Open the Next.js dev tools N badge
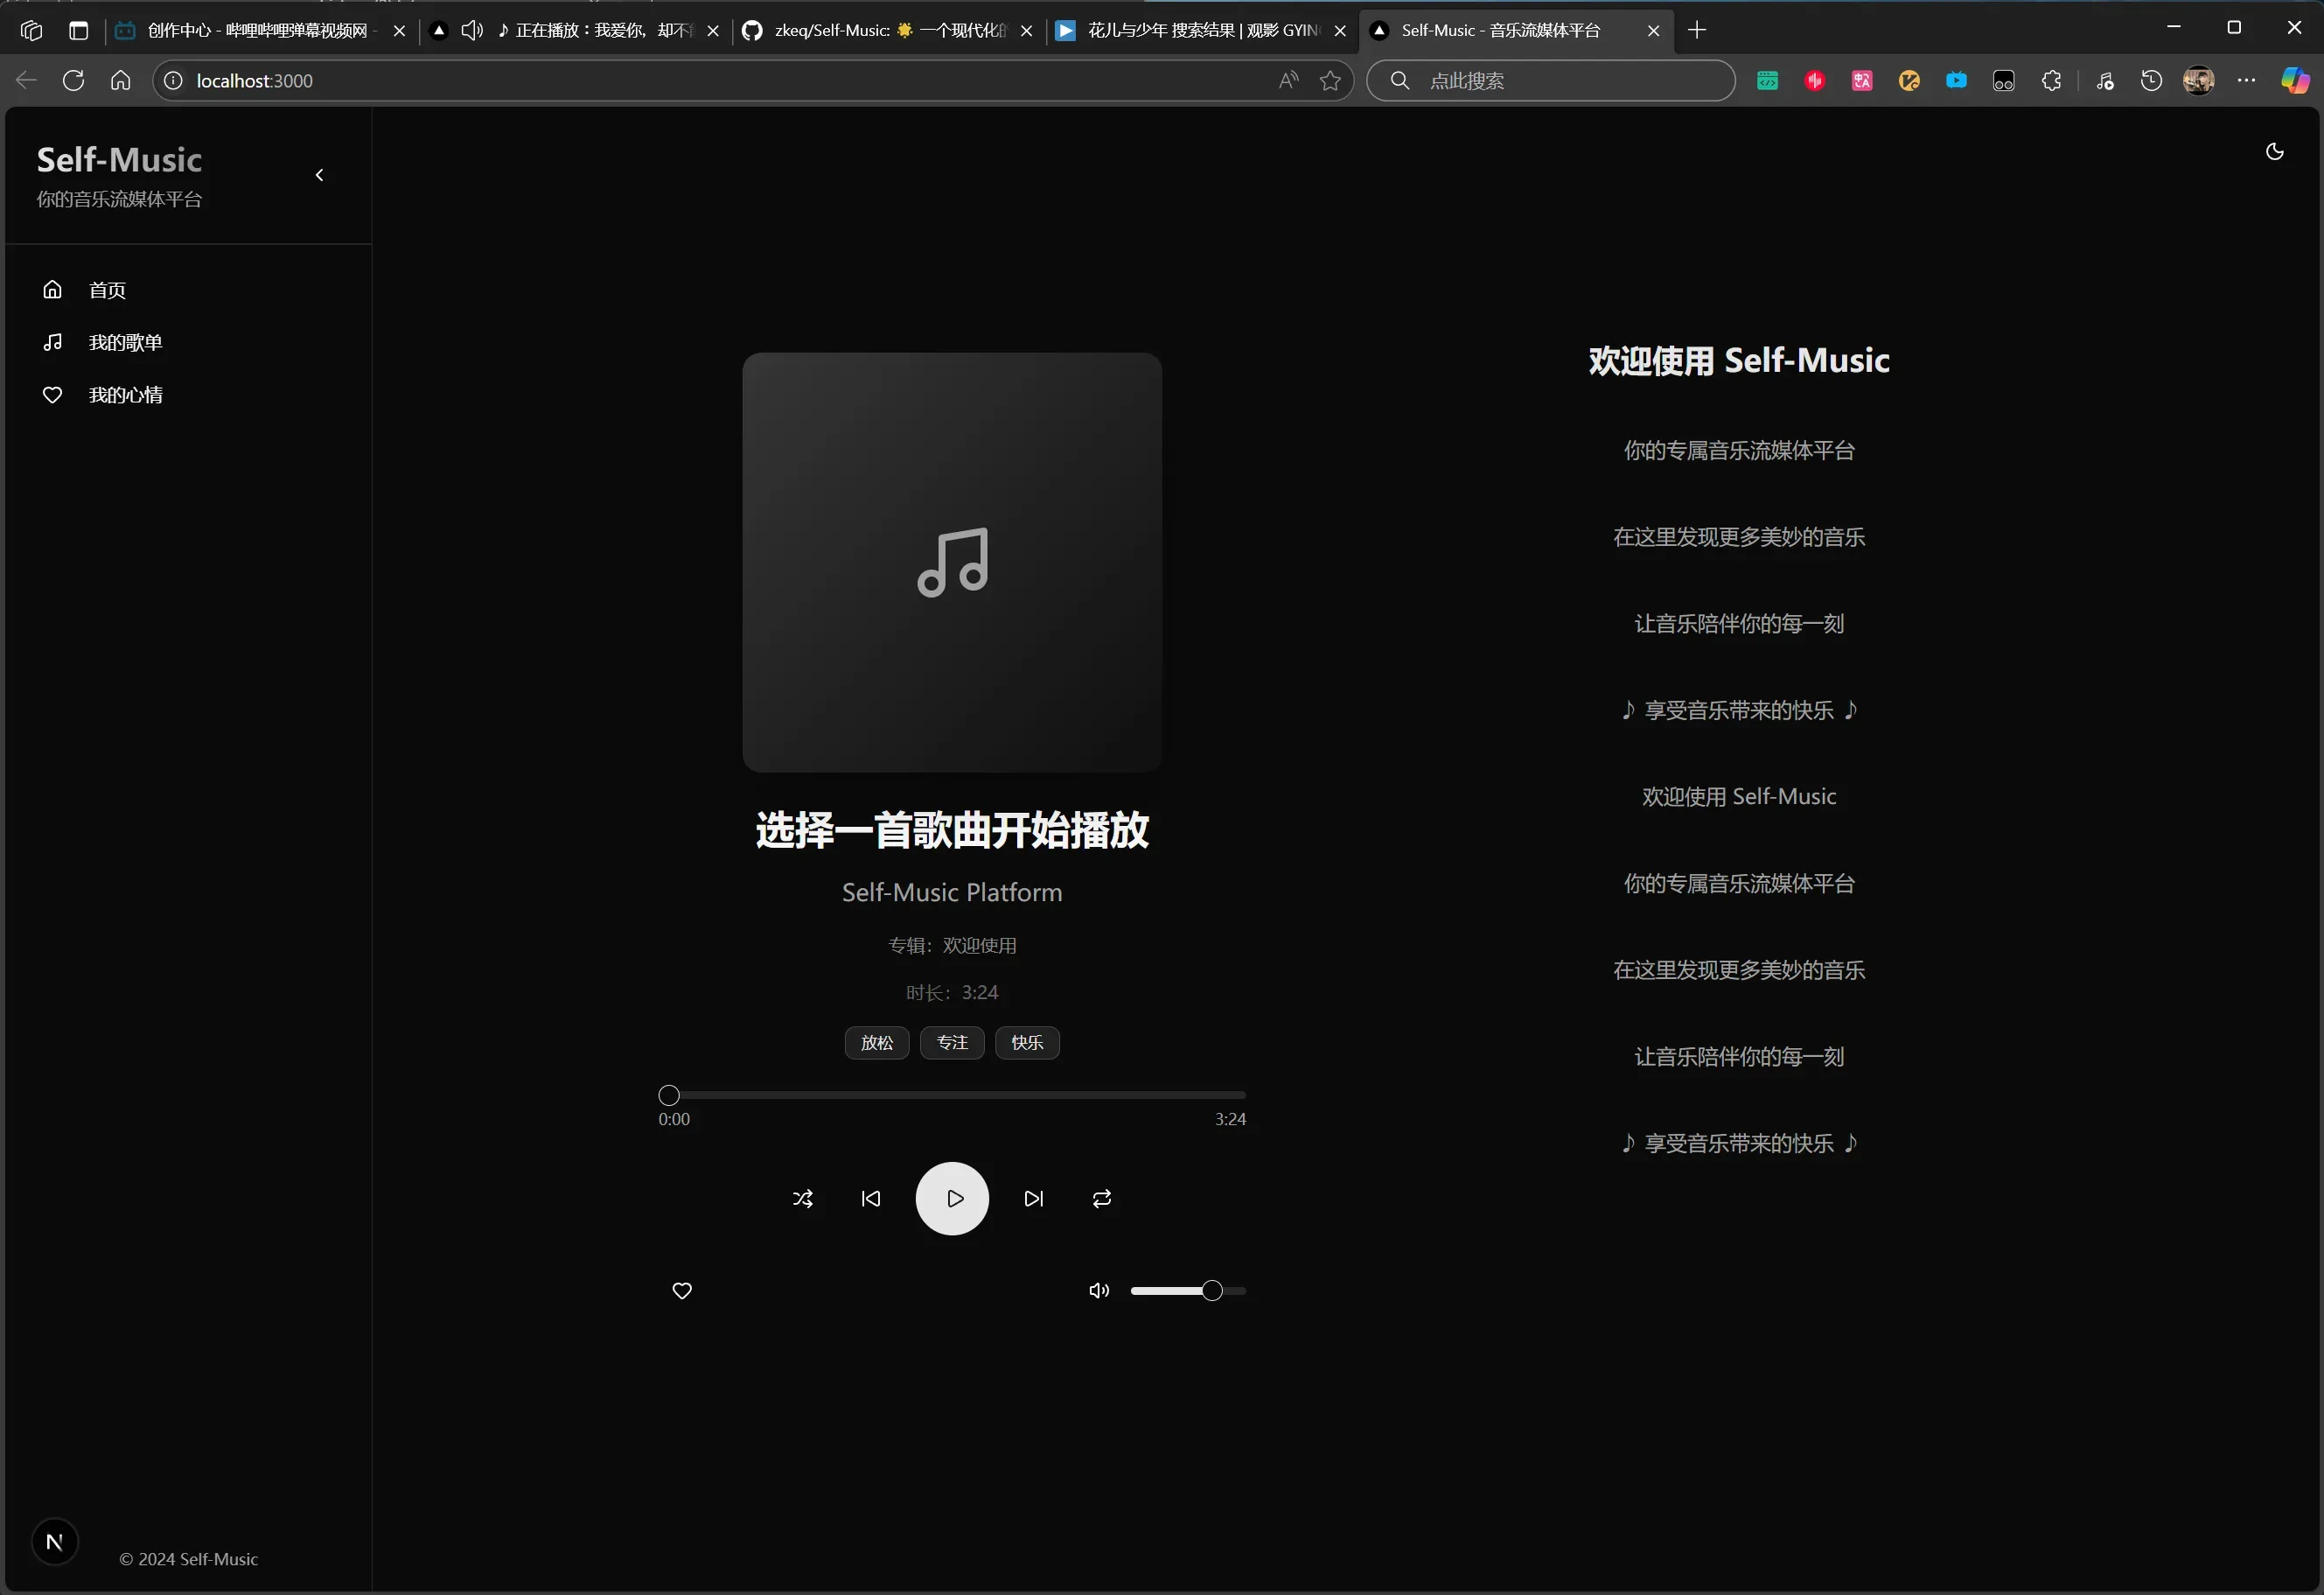Viewport: 2324px width, 1595px height. 55,1541
